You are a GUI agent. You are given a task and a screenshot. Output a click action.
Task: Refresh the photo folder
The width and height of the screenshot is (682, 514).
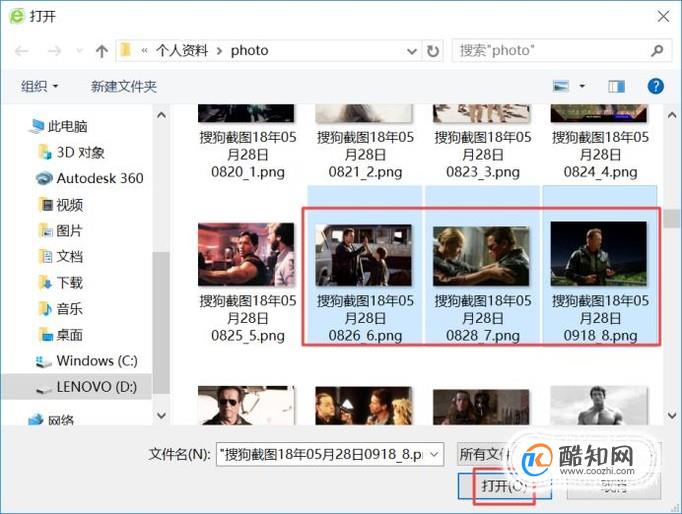[432, 51]
